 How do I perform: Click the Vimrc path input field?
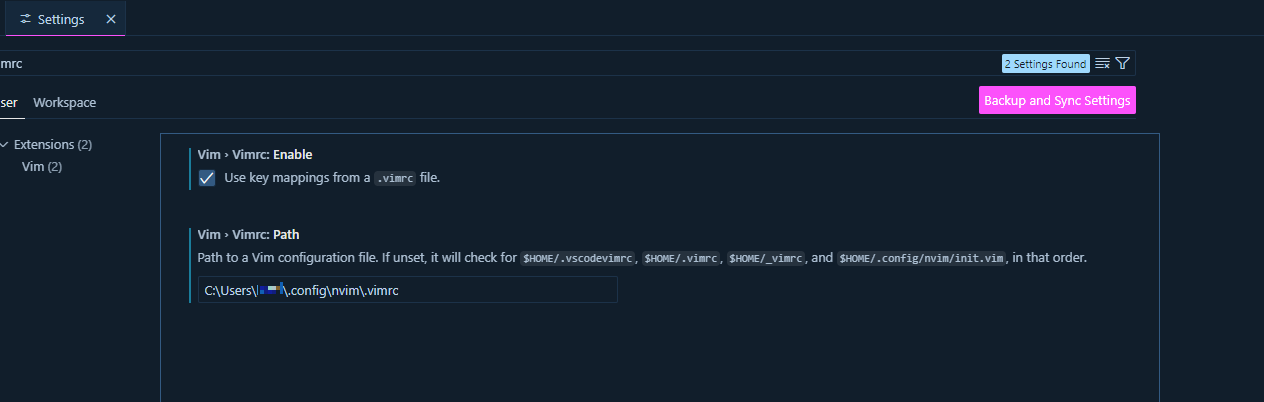click(408, 290)
